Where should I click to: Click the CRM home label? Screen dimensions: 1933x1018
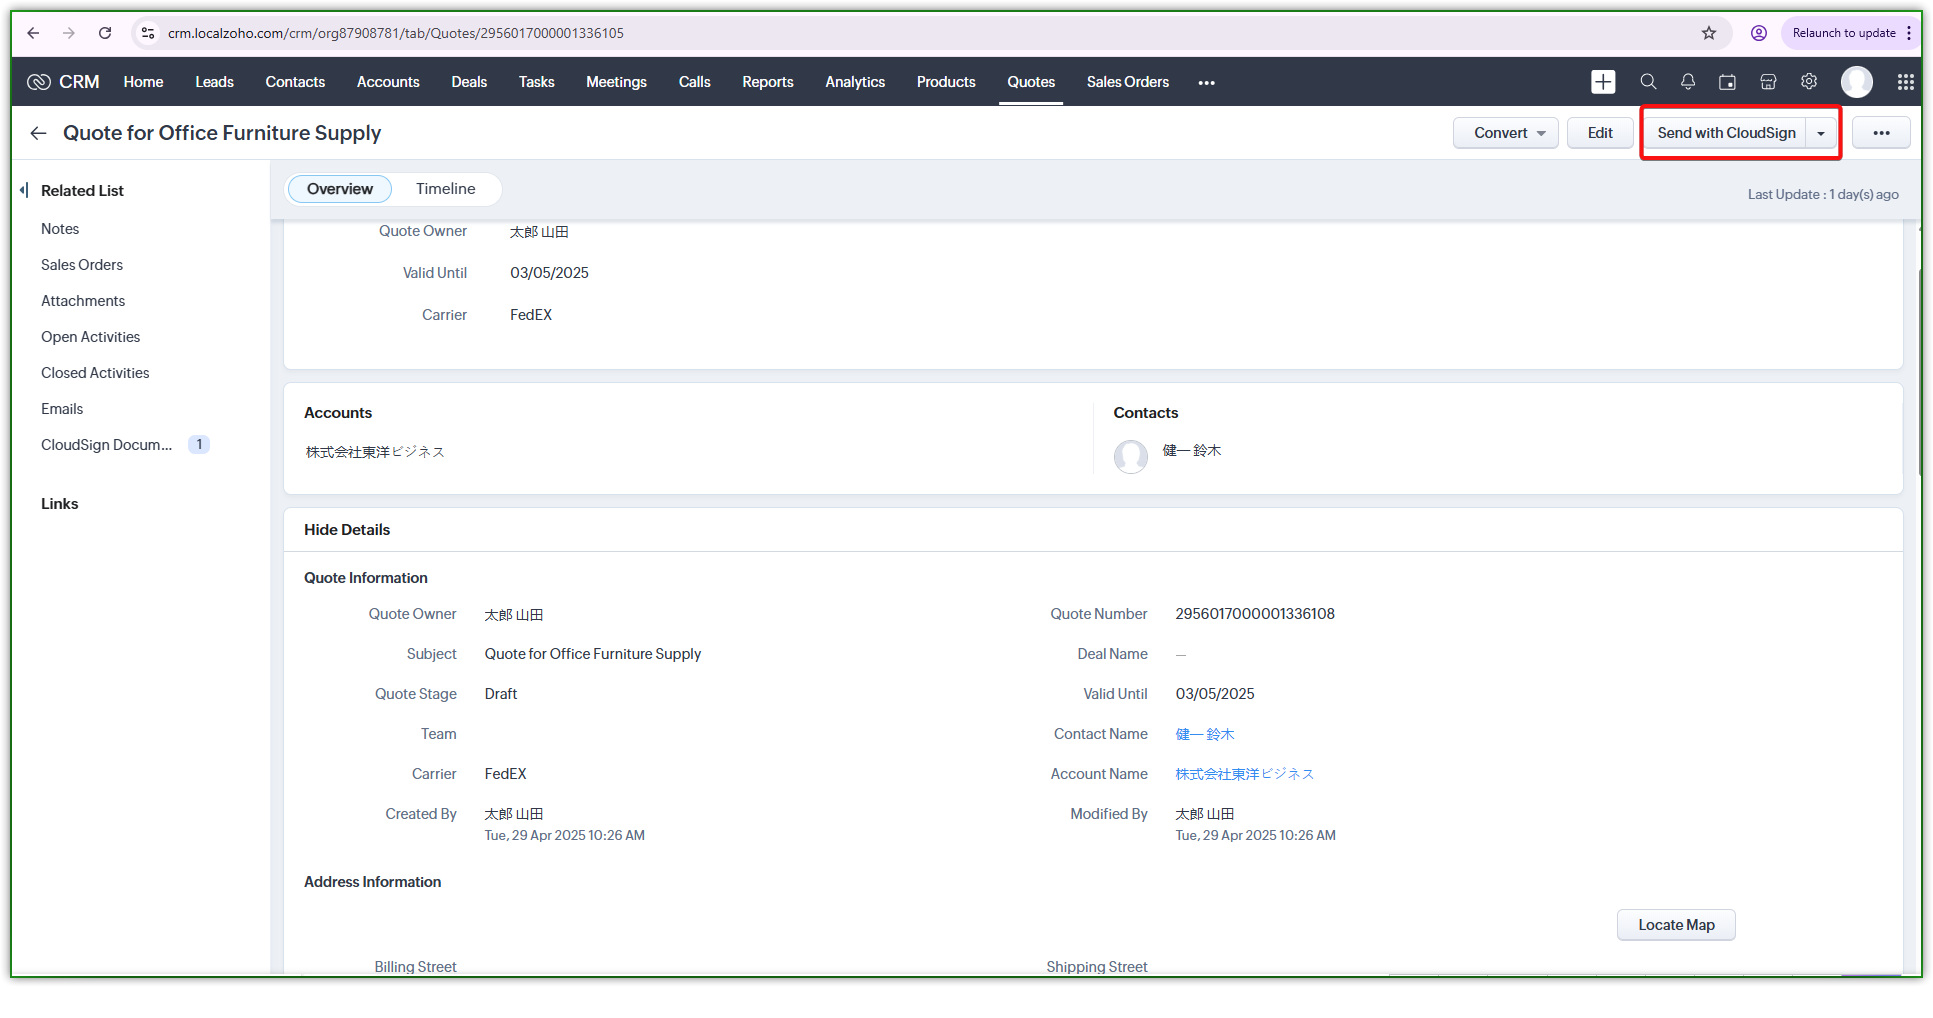[x=79, y=82]
